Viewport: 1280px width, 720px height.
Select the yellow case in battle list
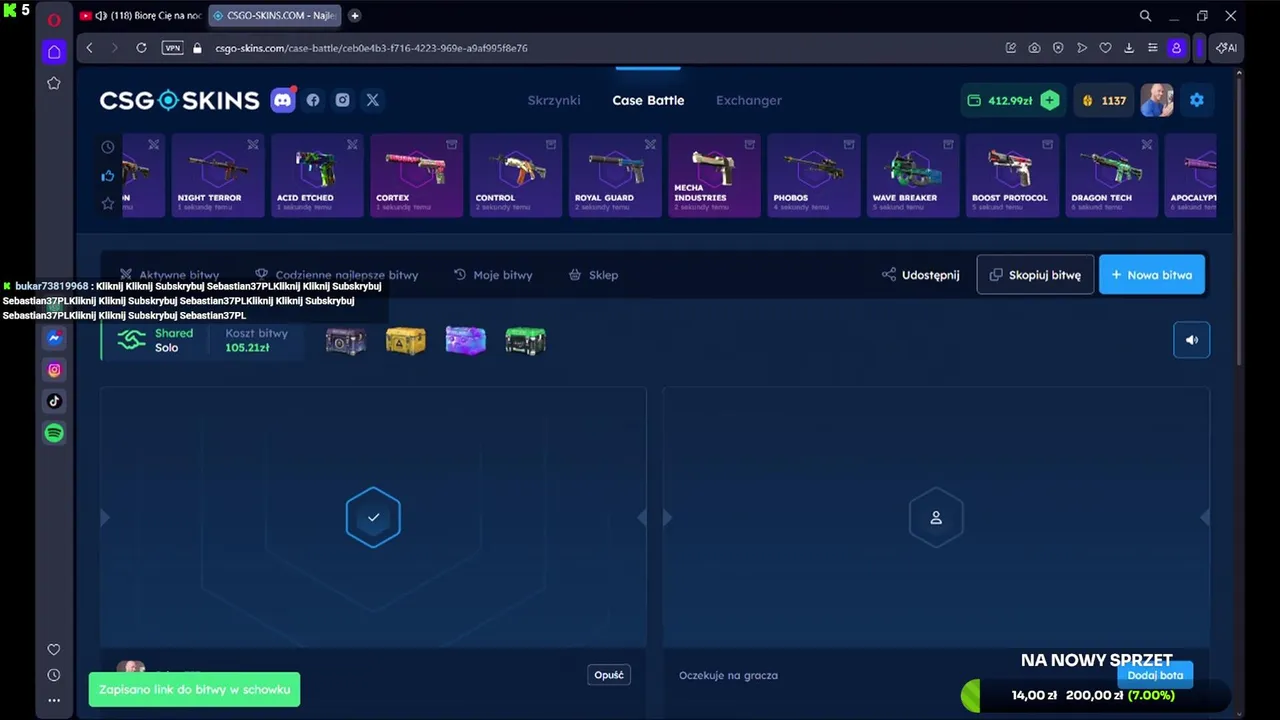405,341
